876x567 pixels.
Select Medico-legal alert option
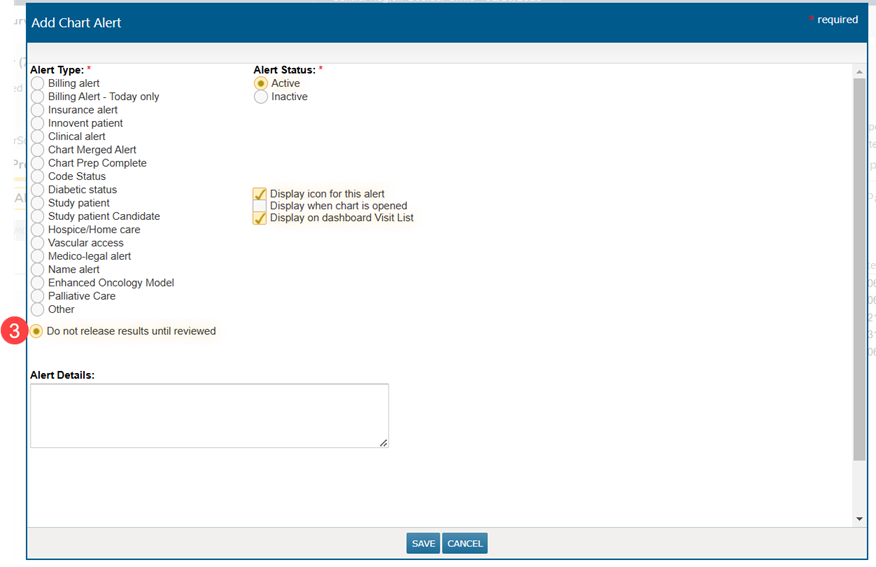point(38,257)
